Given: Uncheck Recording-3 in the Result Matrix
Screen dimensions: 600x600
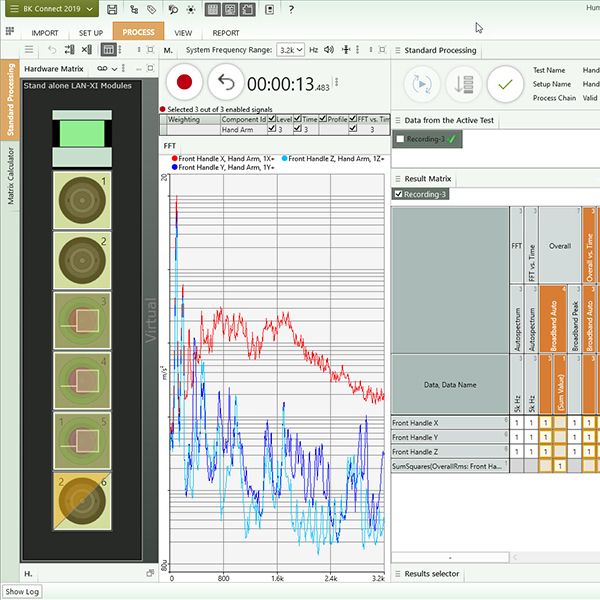Looking at the screenshot, I should (400, 194).
